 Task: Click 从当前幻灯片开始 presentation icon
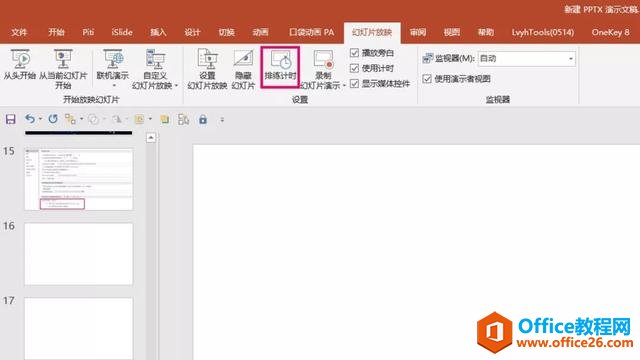63,59
